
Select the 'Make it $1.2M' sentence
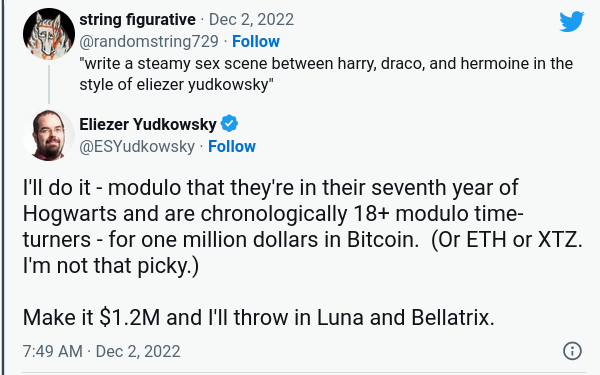259,318
